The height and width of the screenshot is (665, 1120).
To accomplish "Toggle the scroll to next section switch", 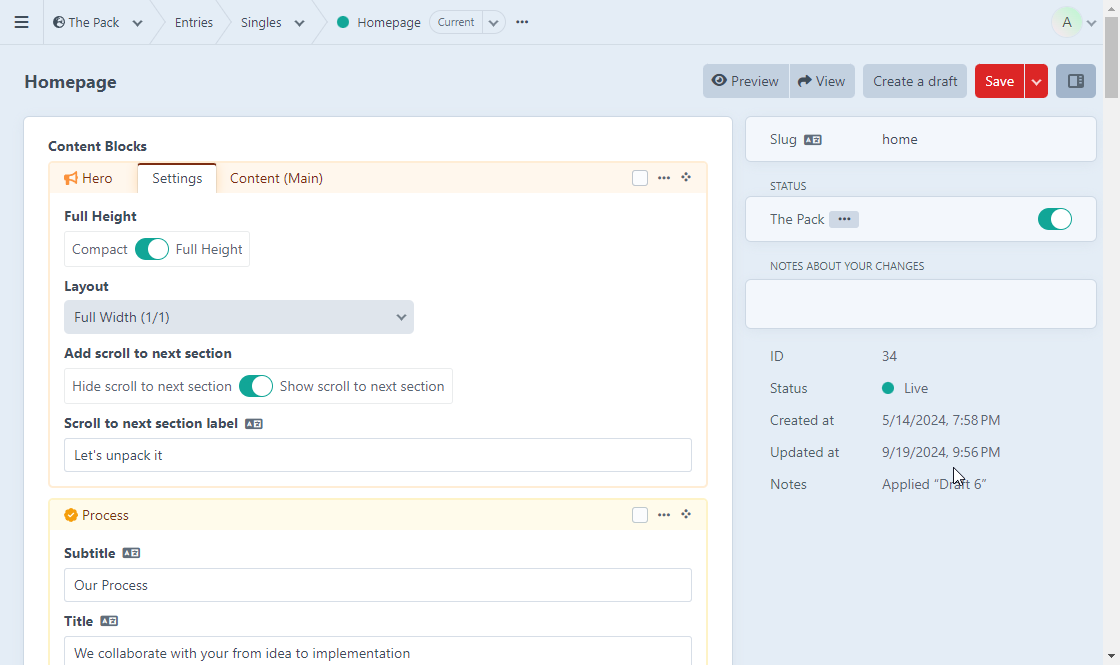I will (x=256, y=386).
